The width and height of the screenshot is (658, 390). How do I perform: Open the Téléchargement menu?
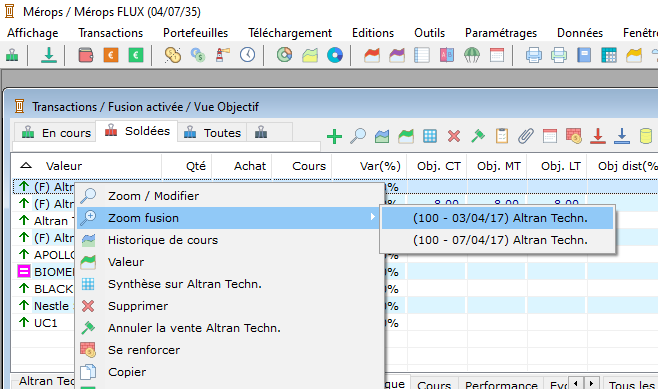[290, 33]
